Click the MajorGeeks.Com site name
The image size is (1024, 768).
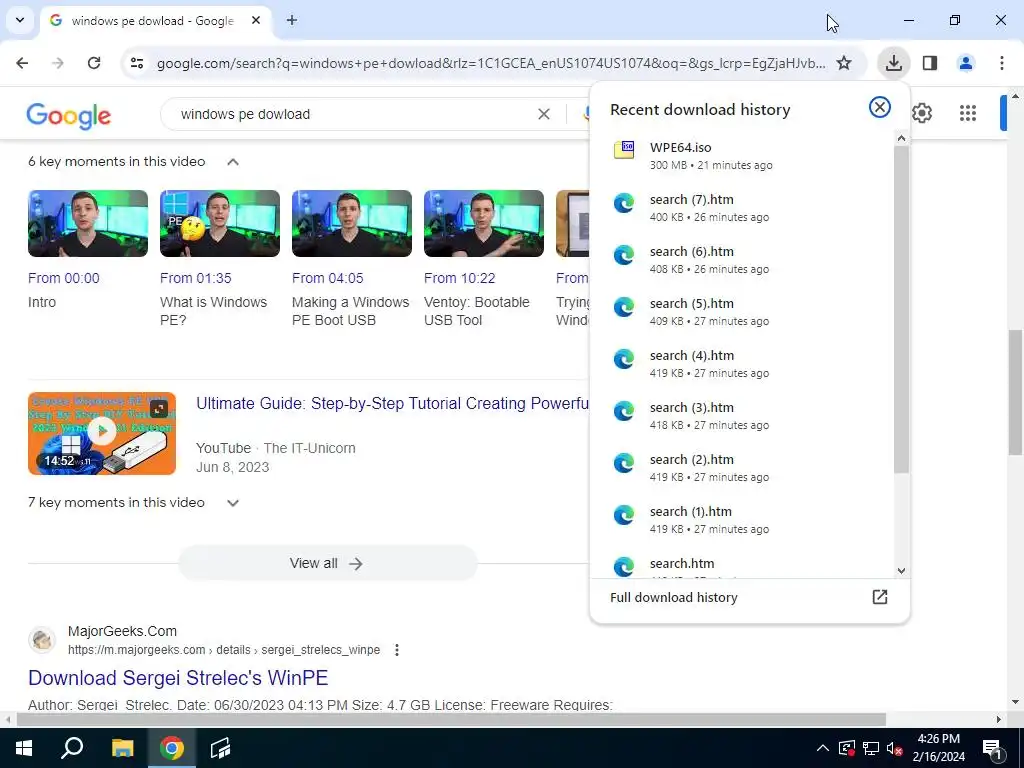122,632
